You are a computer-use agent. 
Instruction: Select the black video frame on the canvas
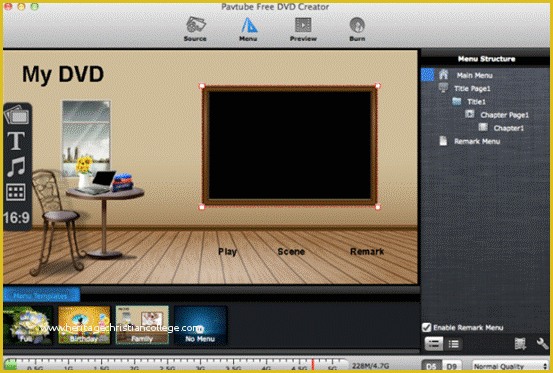(290, 146)
